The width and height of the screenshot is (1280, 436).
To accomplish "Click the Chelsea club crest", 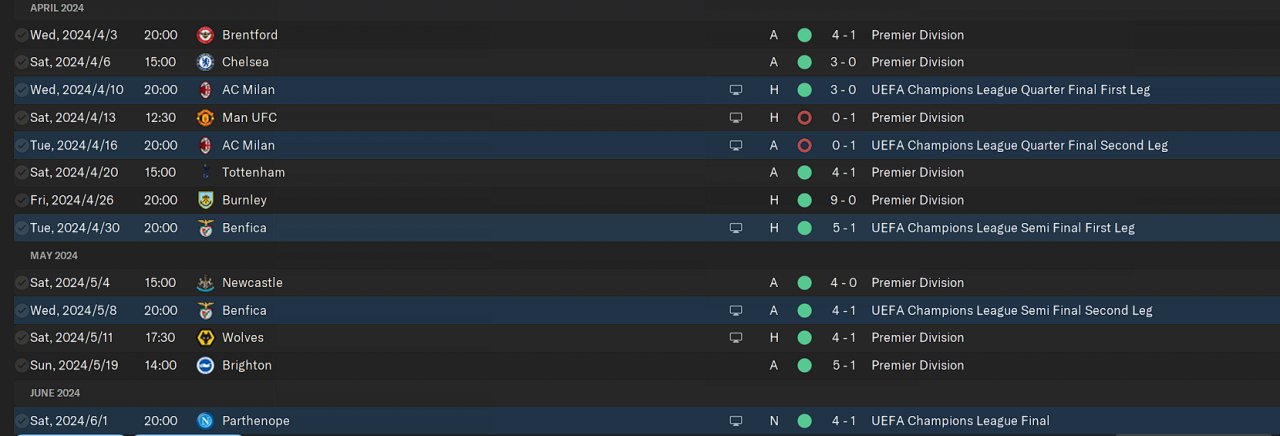I will [x=205, y=62].
